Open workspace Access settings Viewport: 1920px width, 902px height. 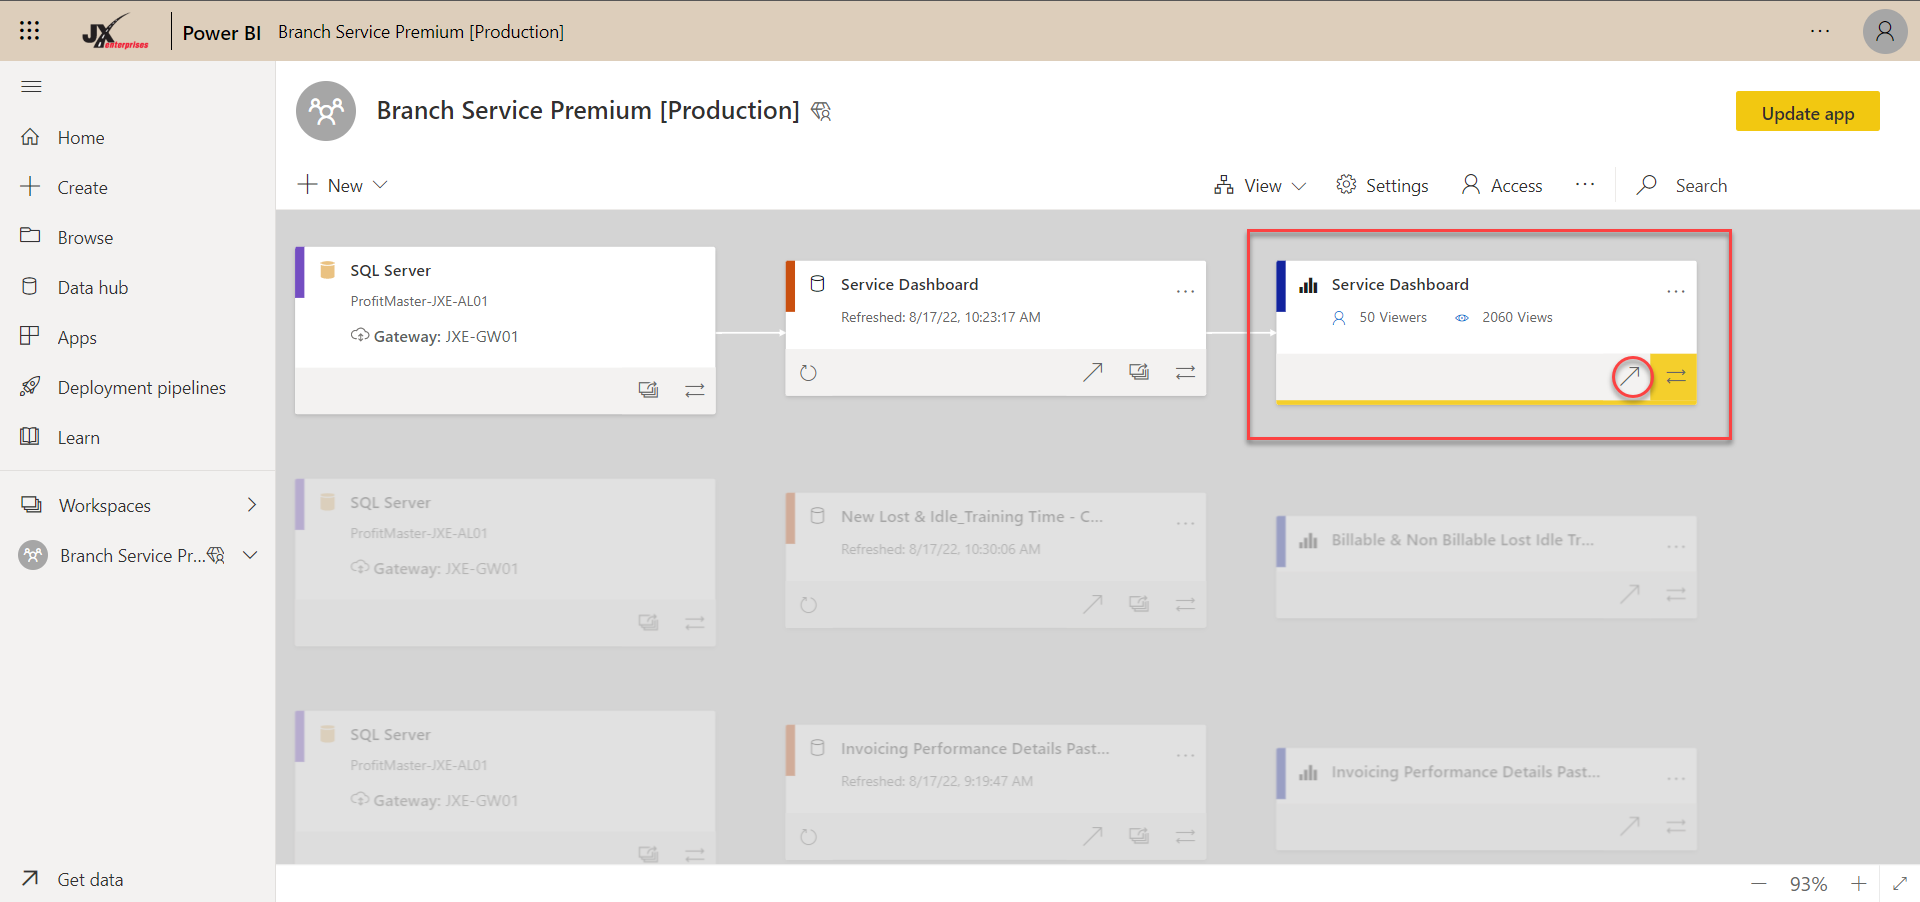coord(1502,186)
